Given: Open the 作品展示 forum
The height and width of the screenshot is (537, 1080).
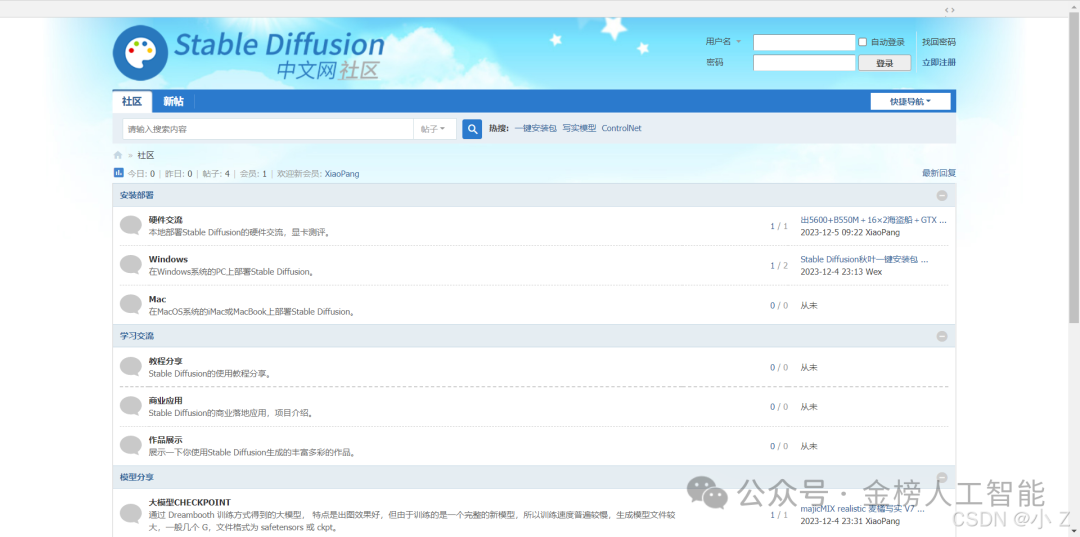Looking at the screenshot, I should (165, 440).
